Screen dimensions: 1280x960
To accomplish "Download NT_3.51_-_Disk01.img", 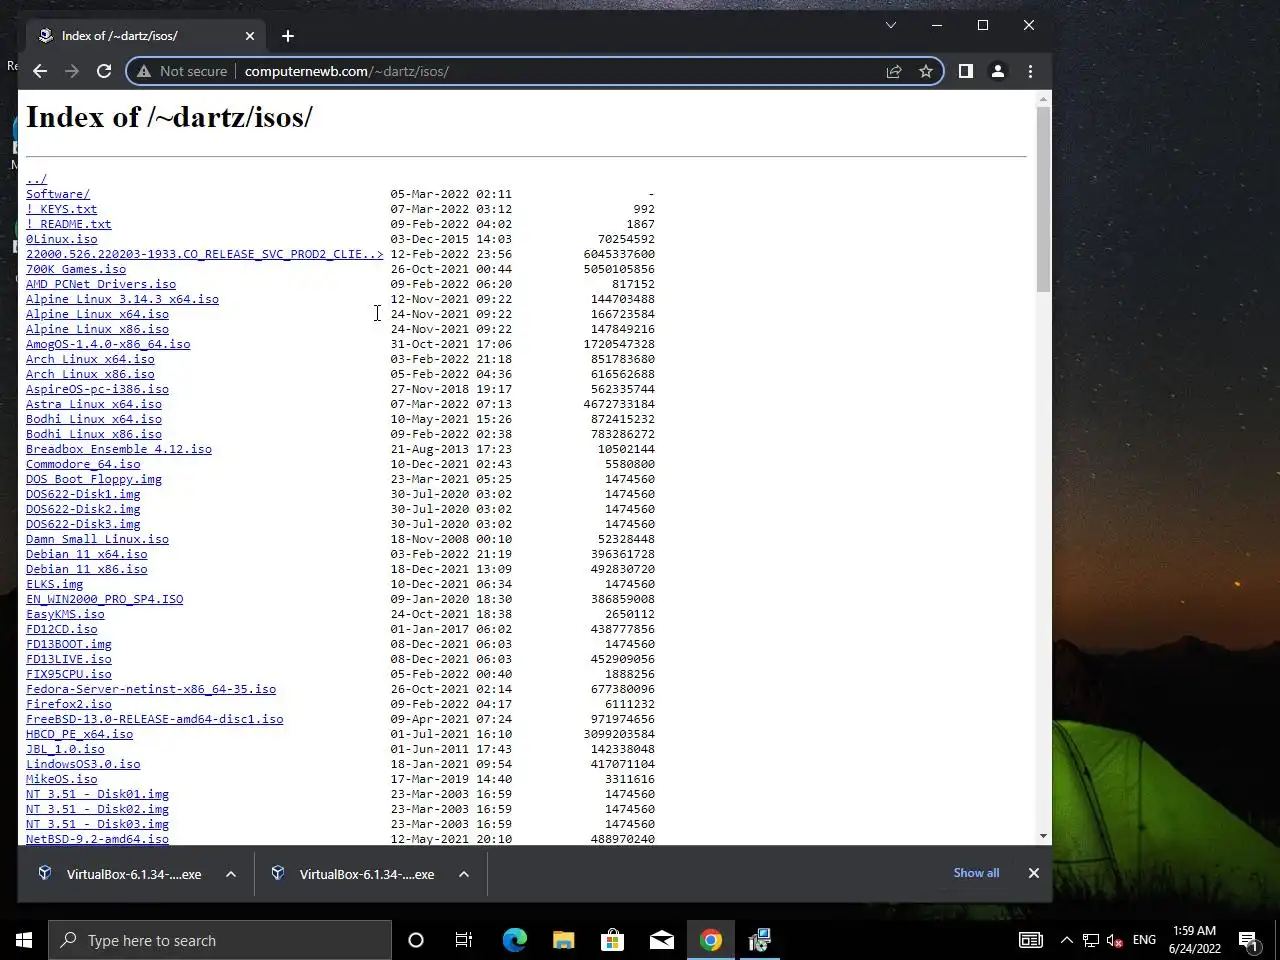I will 97,794.
